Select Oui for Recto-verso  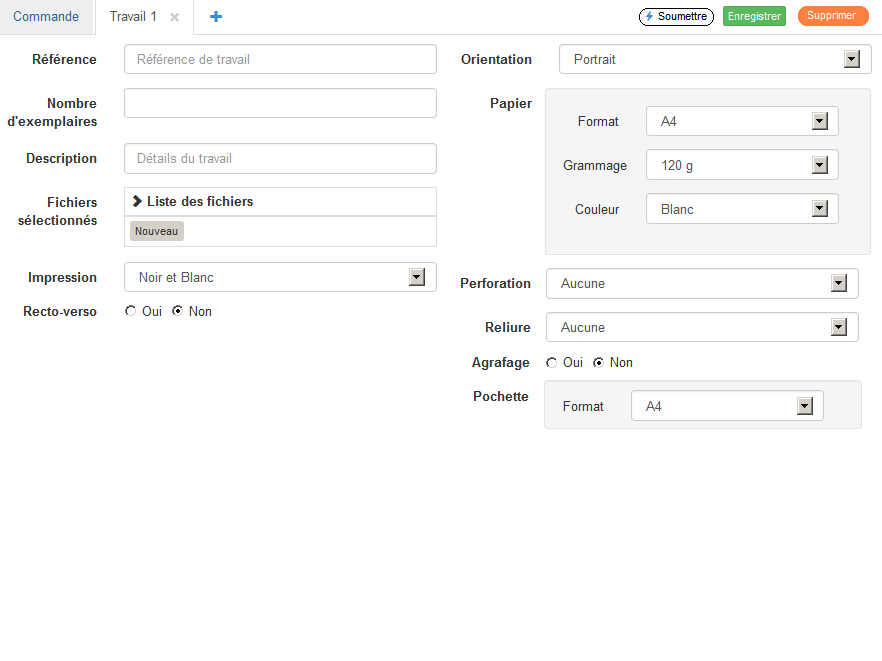coord(130,311)
